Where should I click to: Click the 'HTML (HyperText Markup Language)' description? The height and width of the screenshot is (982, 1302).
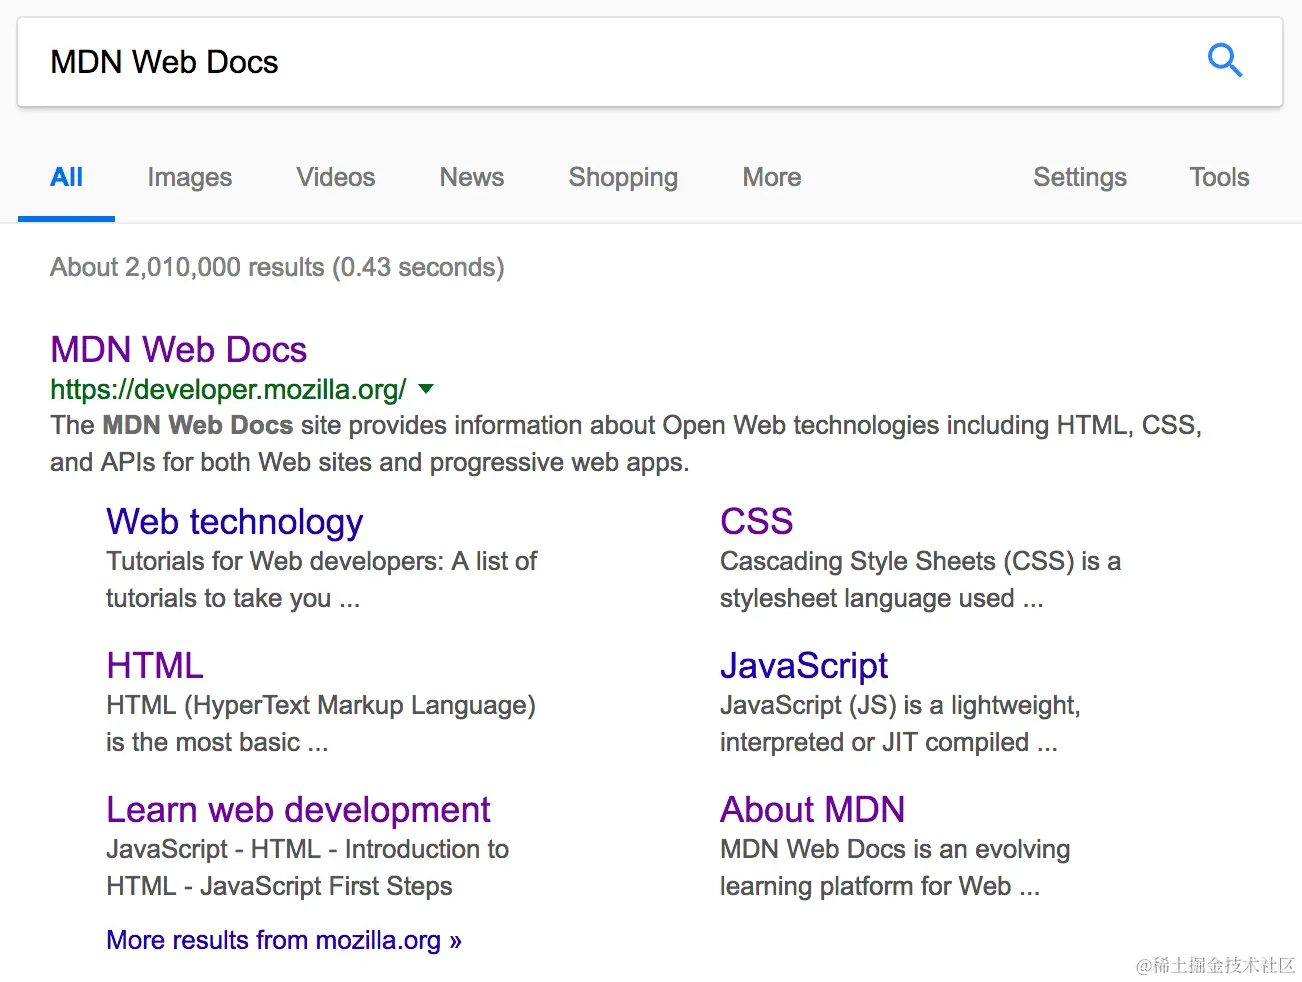[x=321, y=723]
